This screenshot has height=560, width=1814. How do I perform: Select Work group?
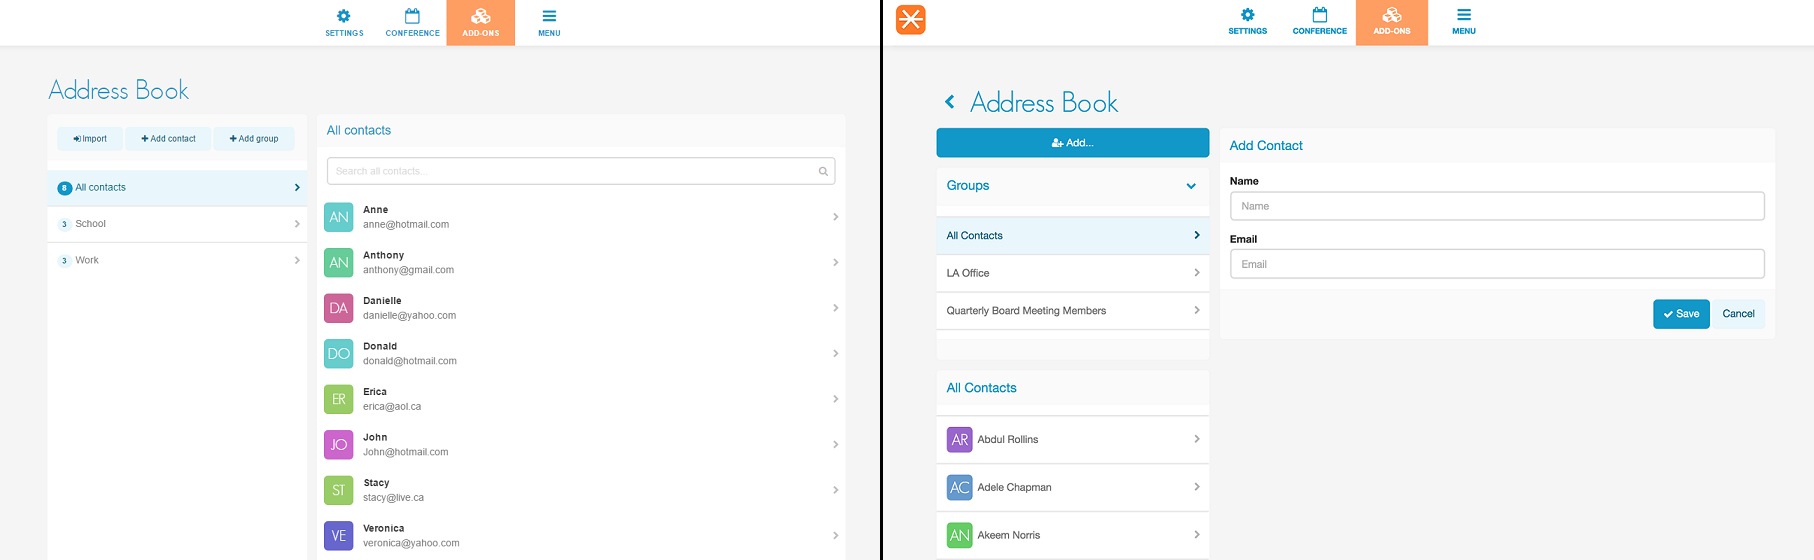point(177,260)
